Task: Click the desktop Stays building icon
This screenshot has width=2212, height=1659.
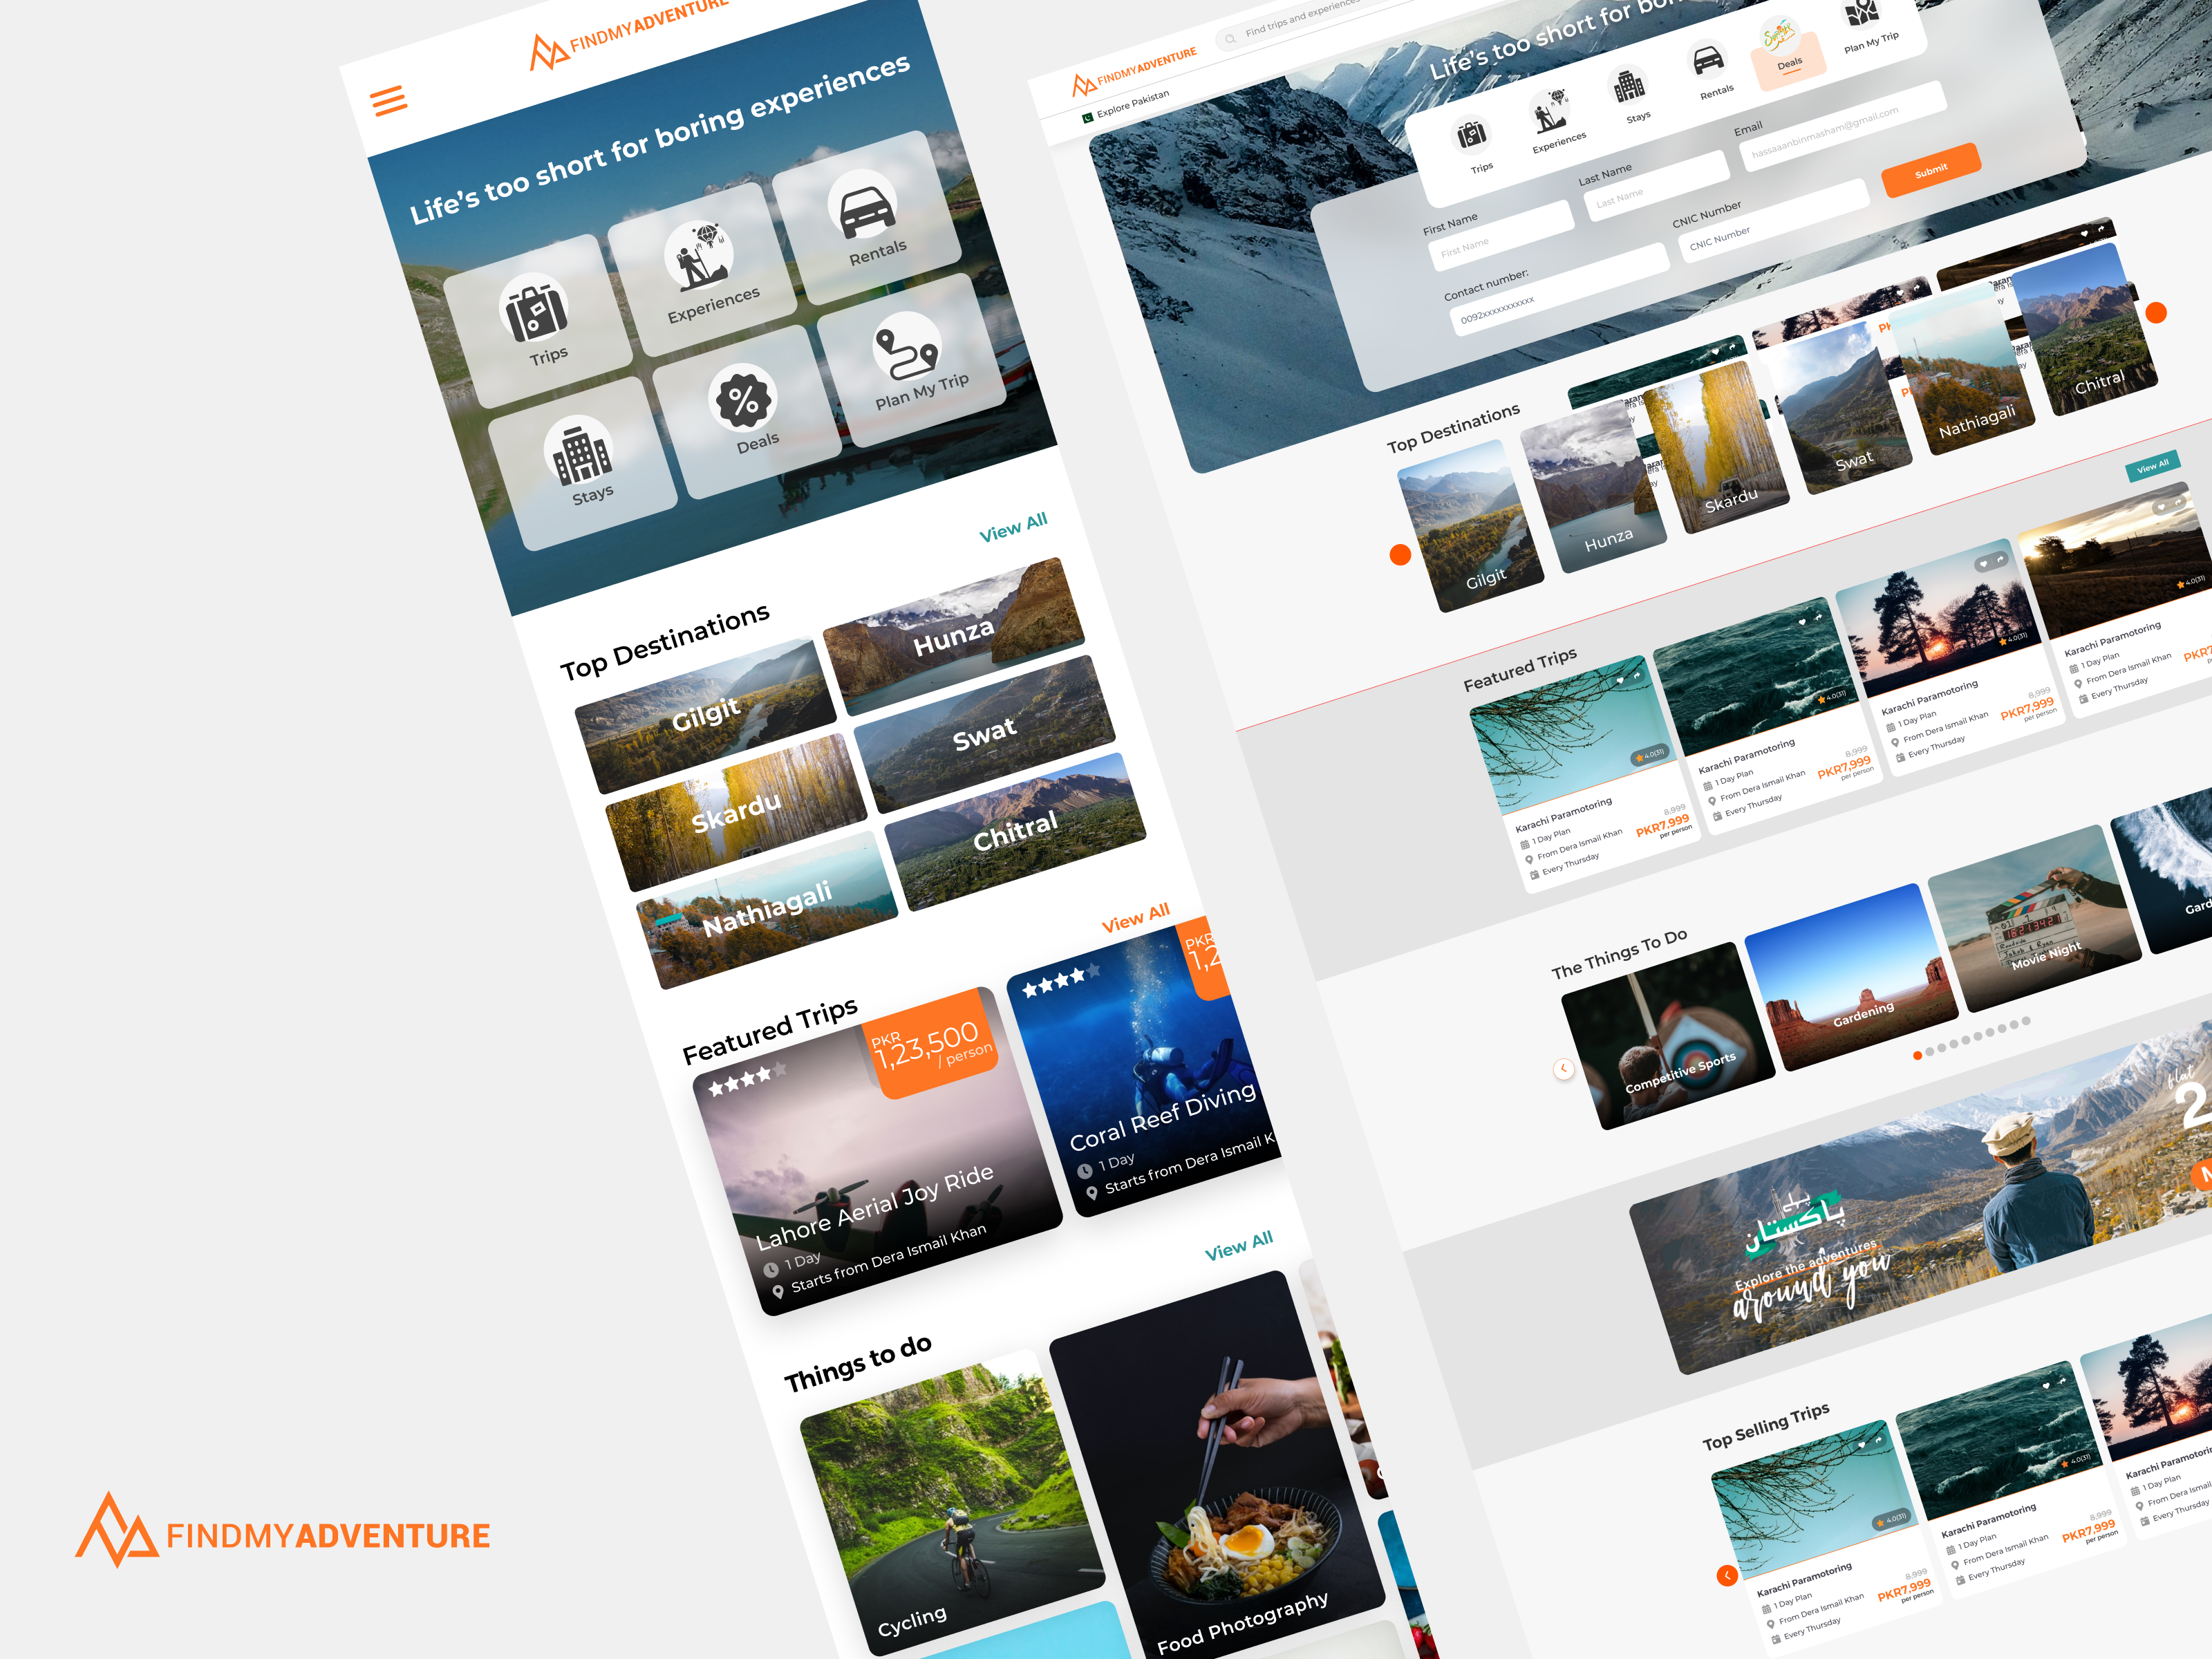Action: pos(1629,86)
